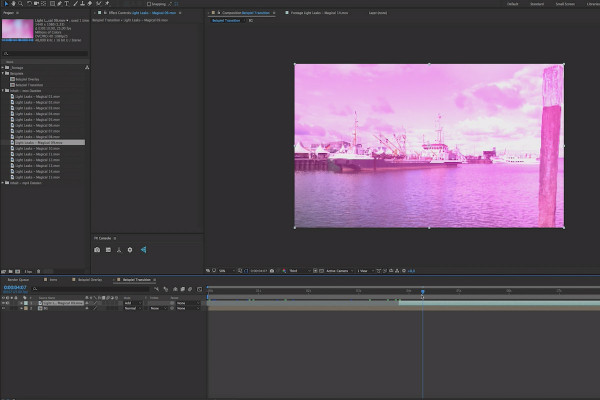Switch to Footage Light Leaks viewer tab

coord(319,13)
